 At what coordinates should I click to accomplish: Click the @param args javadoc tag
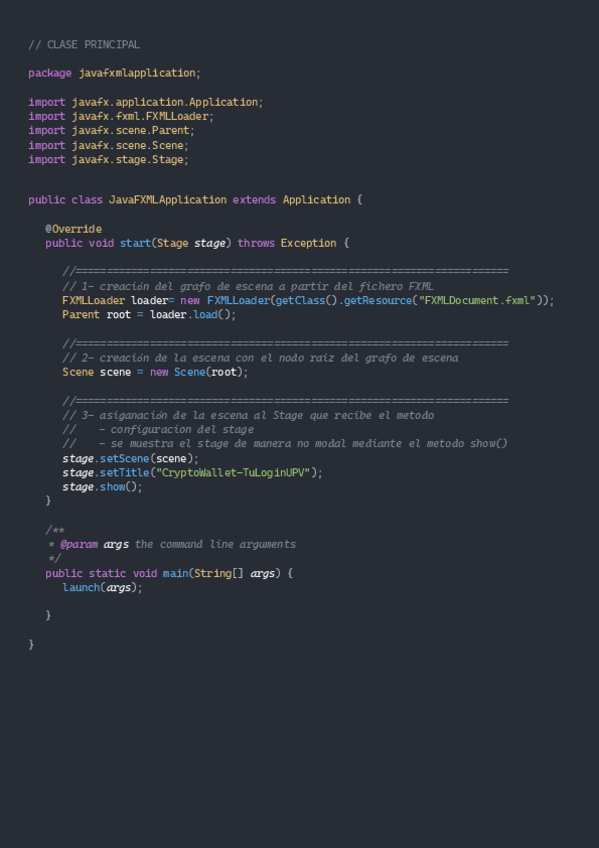pos(95,544)
